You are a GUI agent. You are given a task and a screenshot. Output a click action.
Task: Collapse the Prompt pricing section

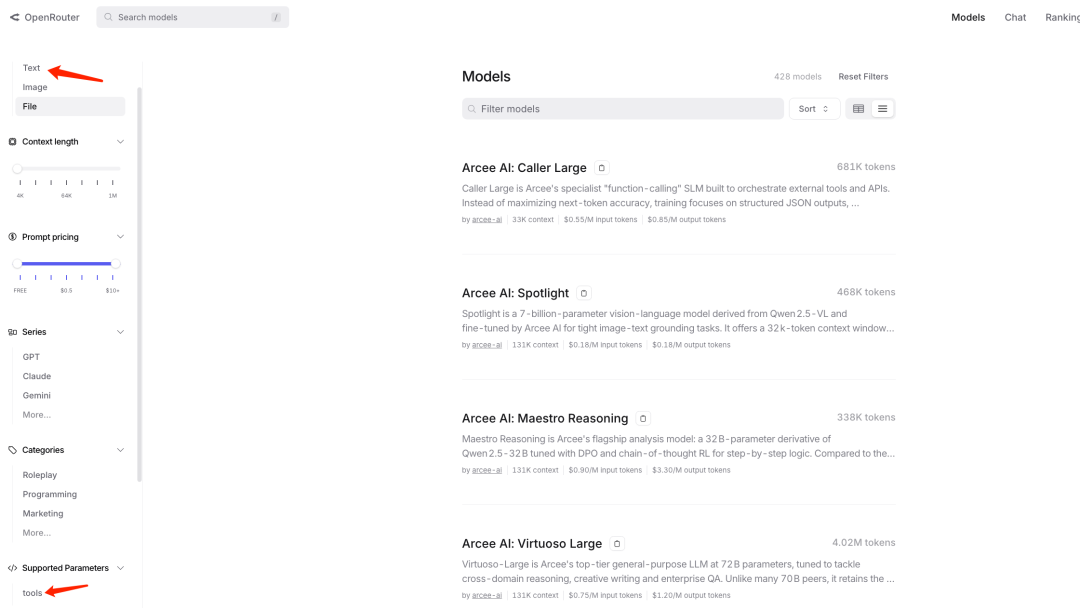pyautogui.click(x=120, y=237)
